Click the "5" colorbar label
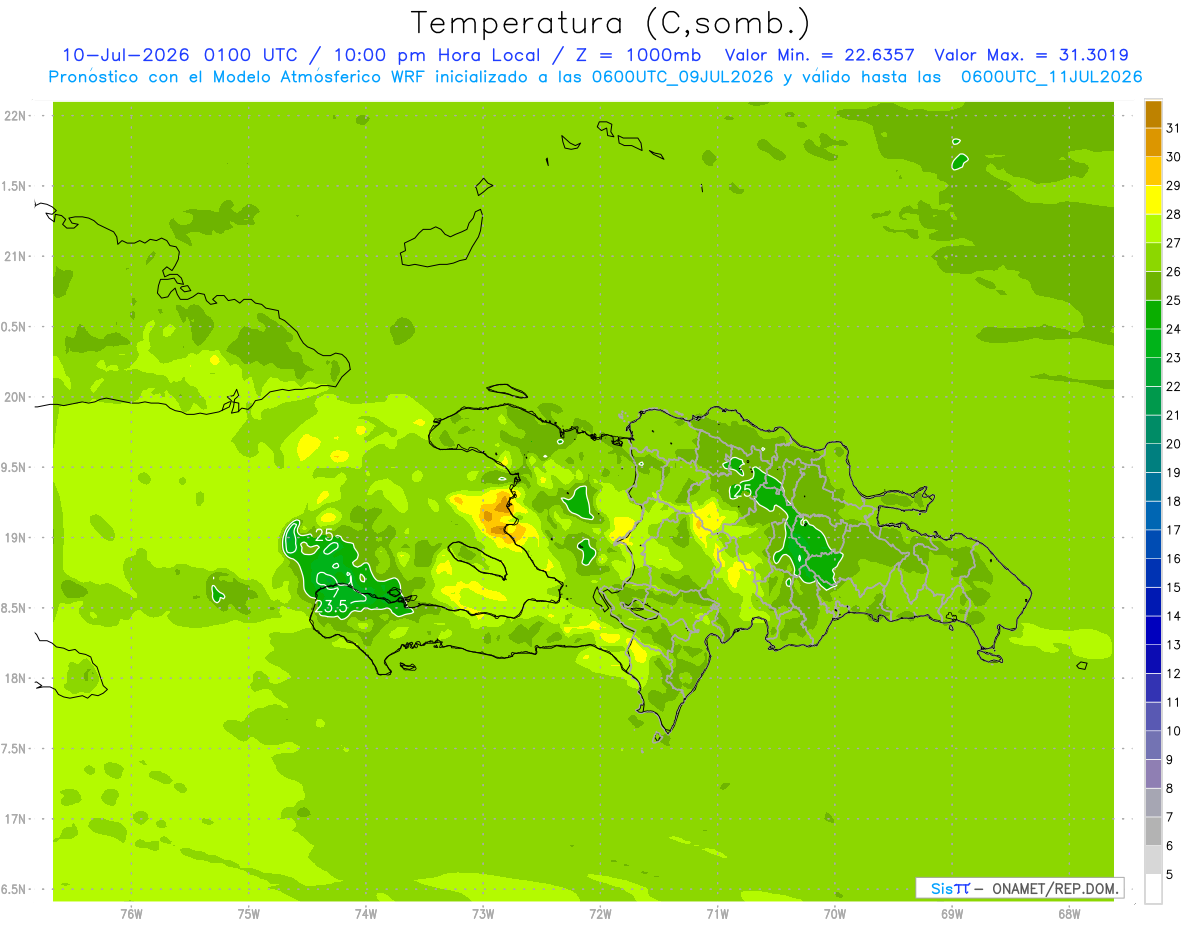This screenshot has width=1200, height=927. [1170, 875]
